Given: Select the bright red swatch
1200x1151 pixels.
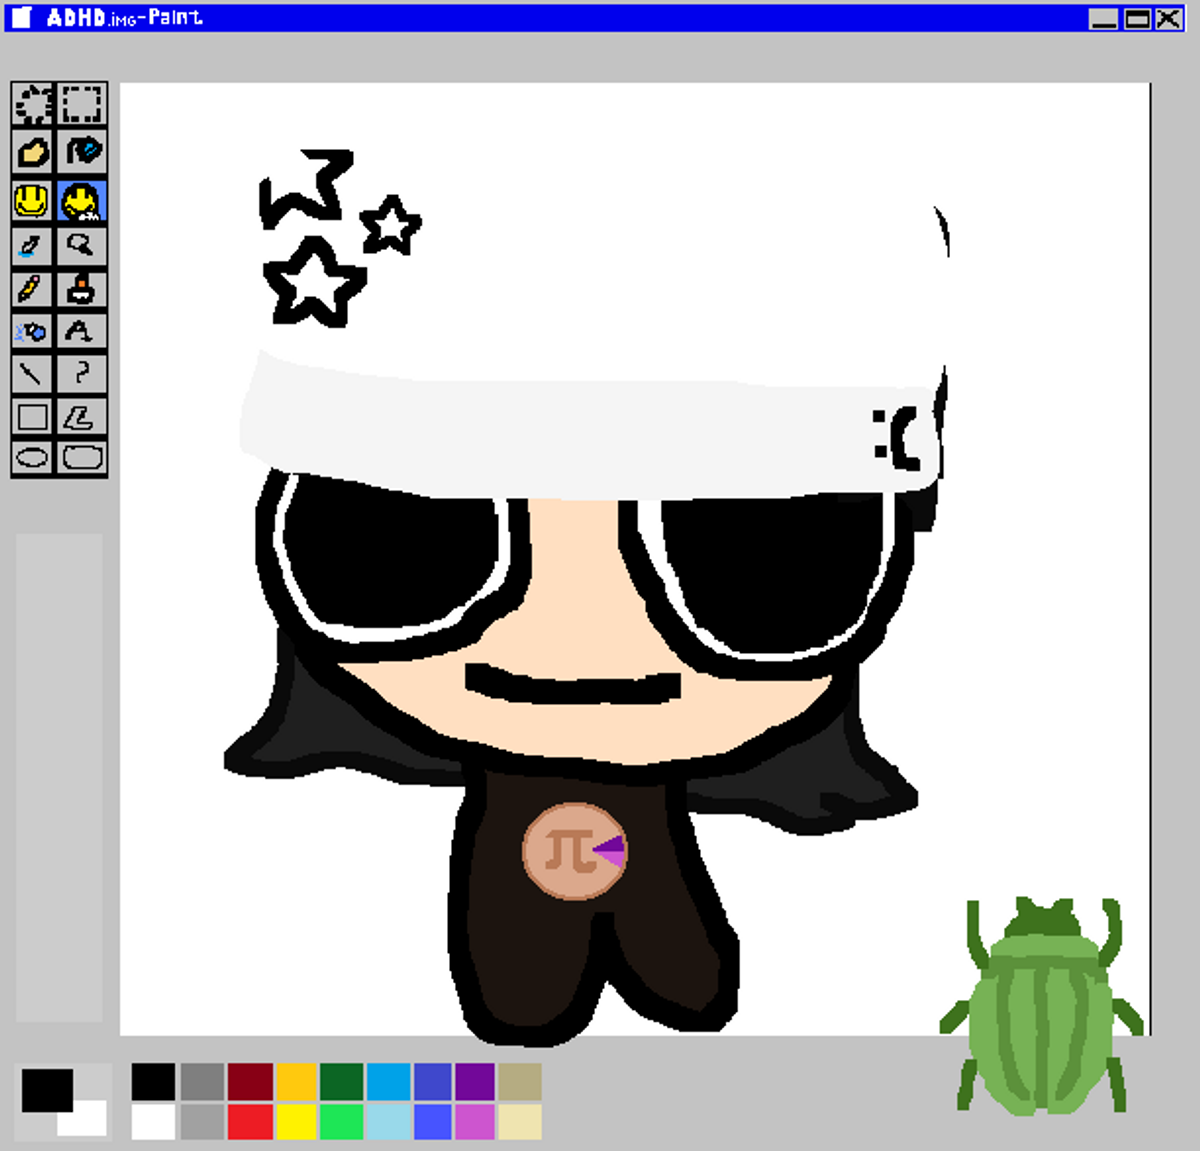Looking at the screenshot, I should click(250, 1122).
